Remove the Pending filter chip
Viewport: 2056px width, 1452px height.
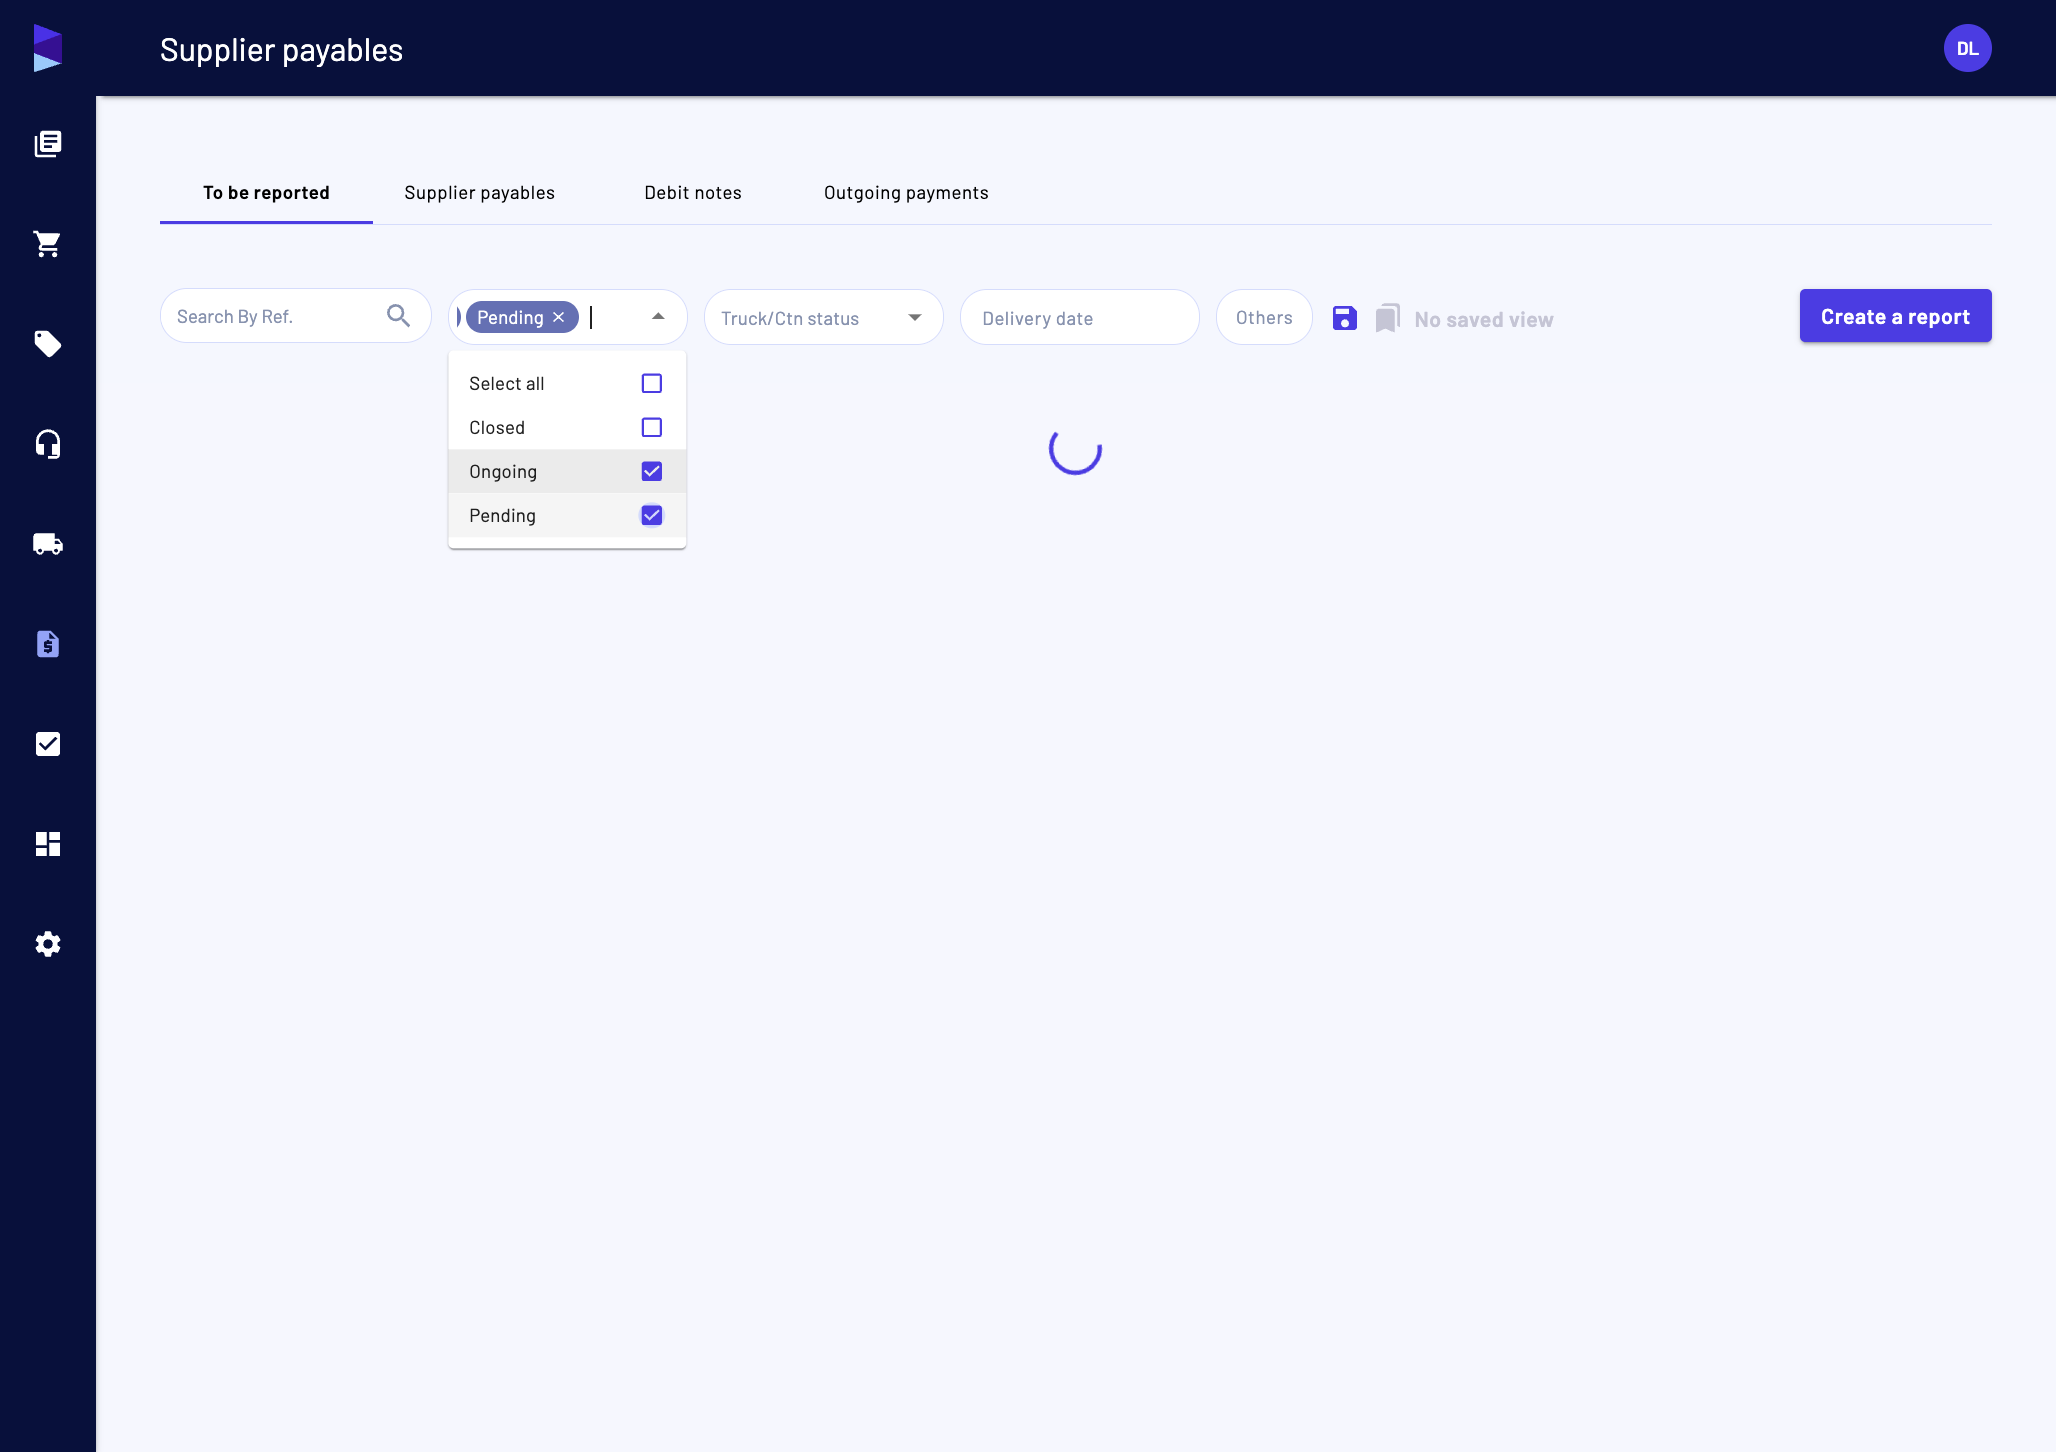click(559, 317)
